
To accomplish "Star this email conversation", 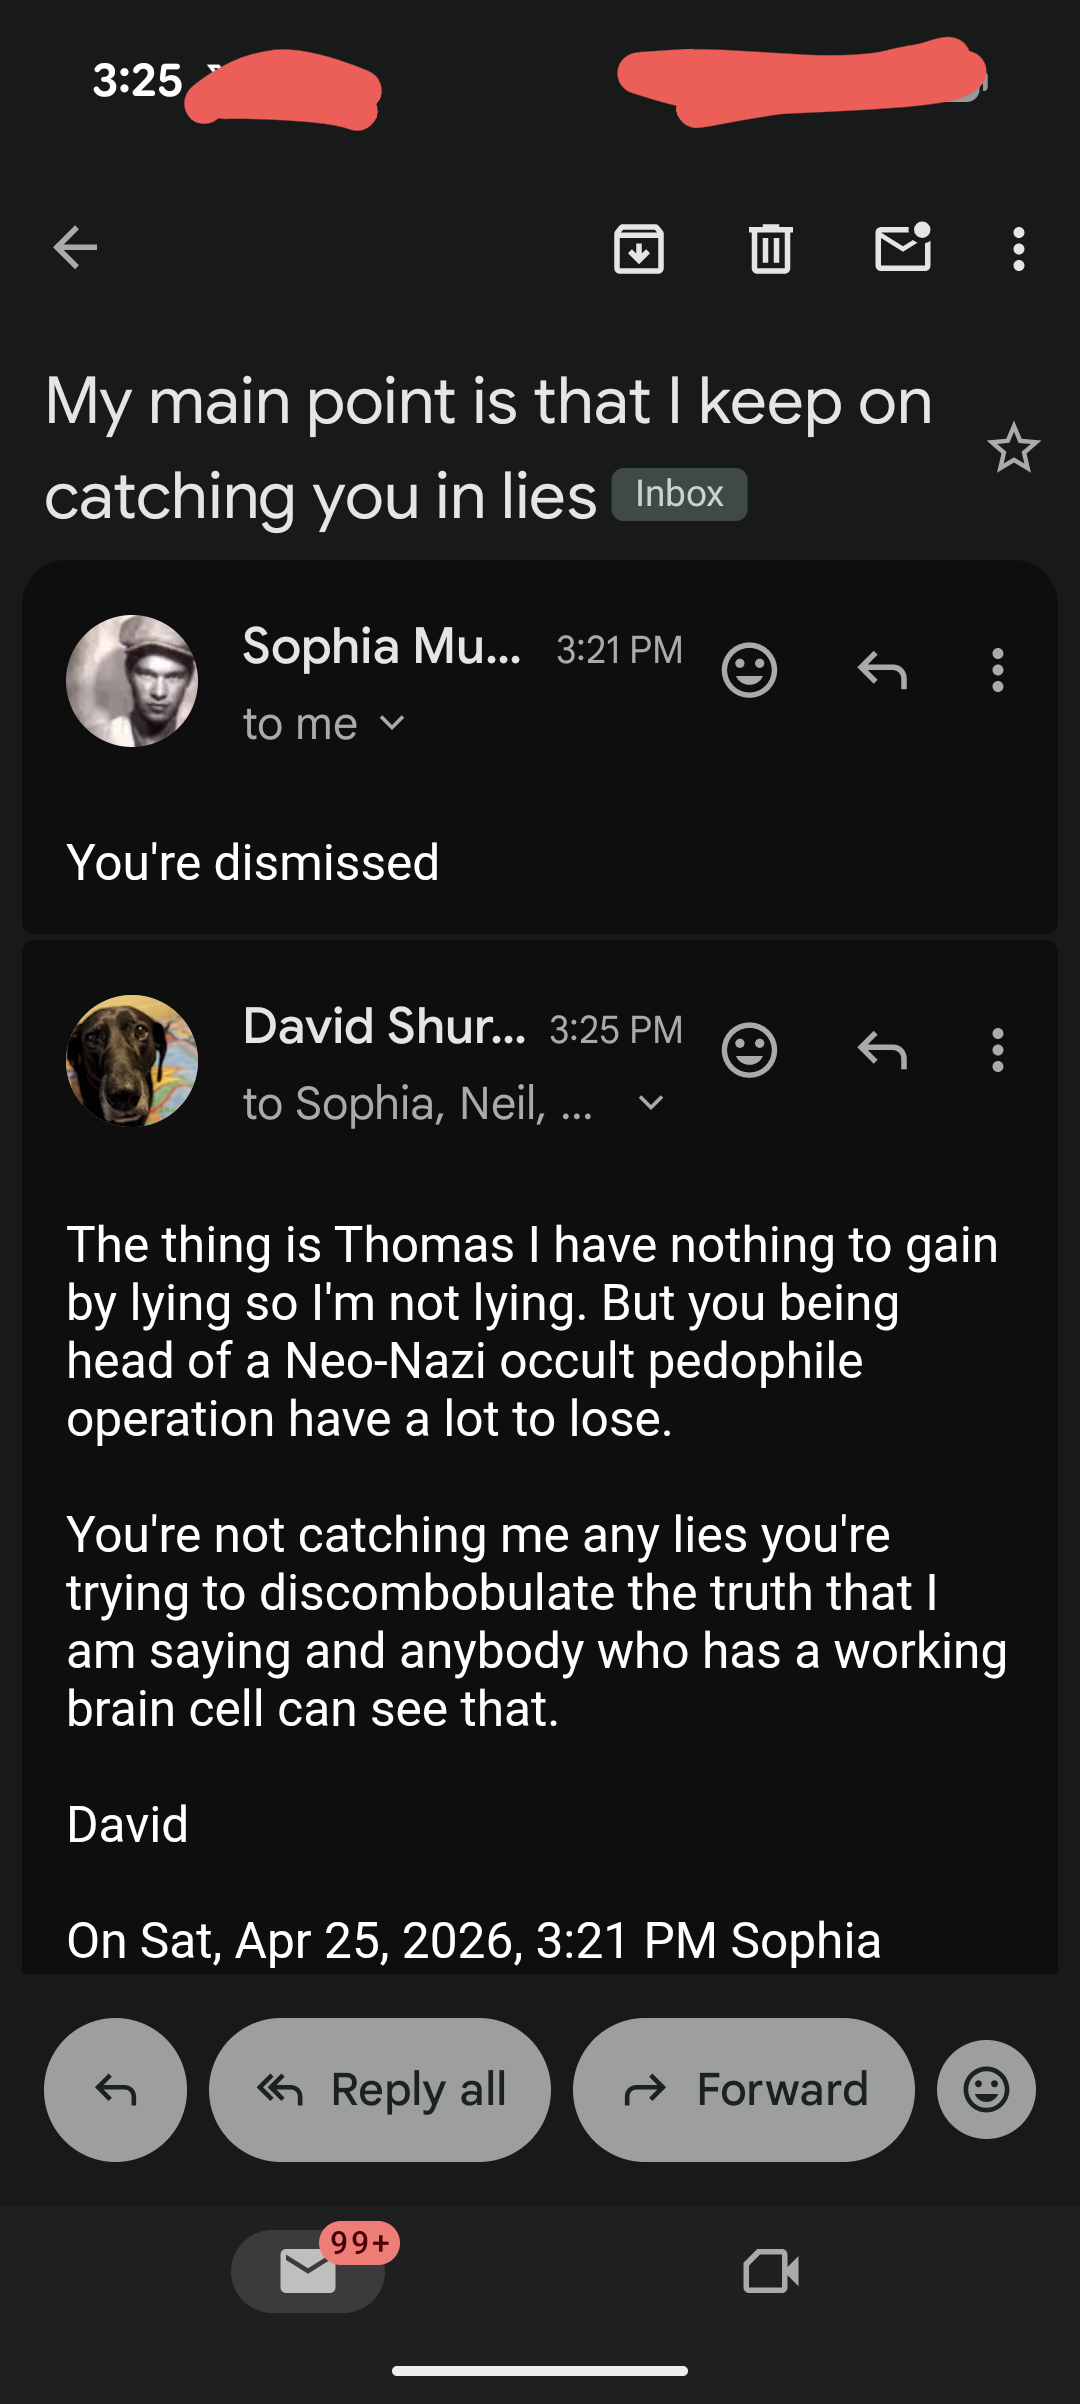I will pyautogui.click(x=1013, y=448).
